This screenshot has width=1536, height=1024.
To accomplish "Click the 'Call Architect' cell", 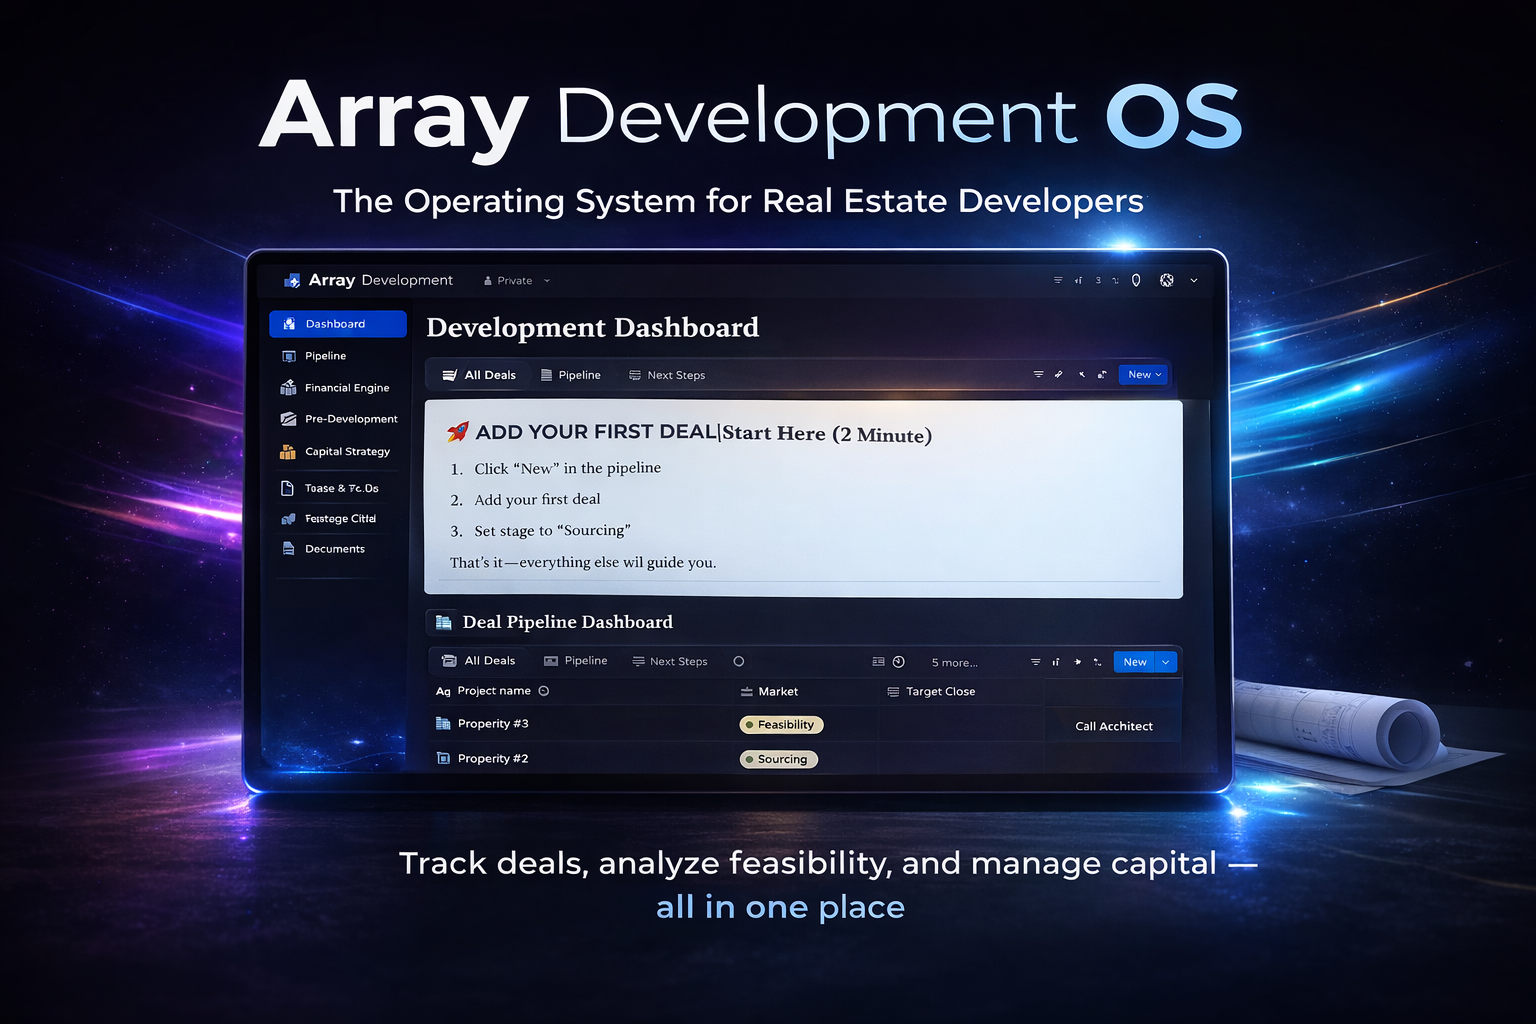I will 1114,726.
